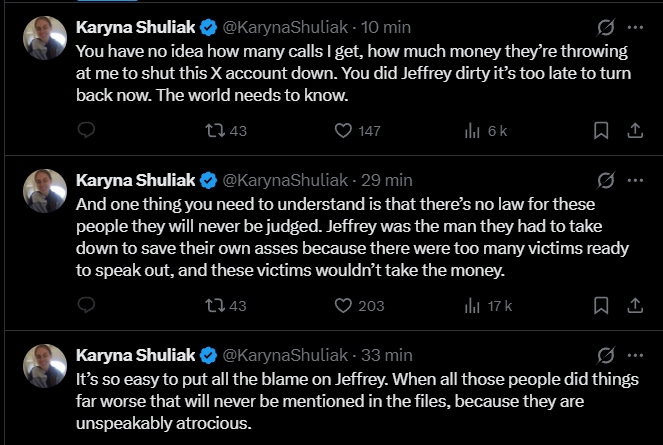The height and width of the screenshot is (445, 663).
Task: Like the tweet with 203 likes
Action: point(356,306)
